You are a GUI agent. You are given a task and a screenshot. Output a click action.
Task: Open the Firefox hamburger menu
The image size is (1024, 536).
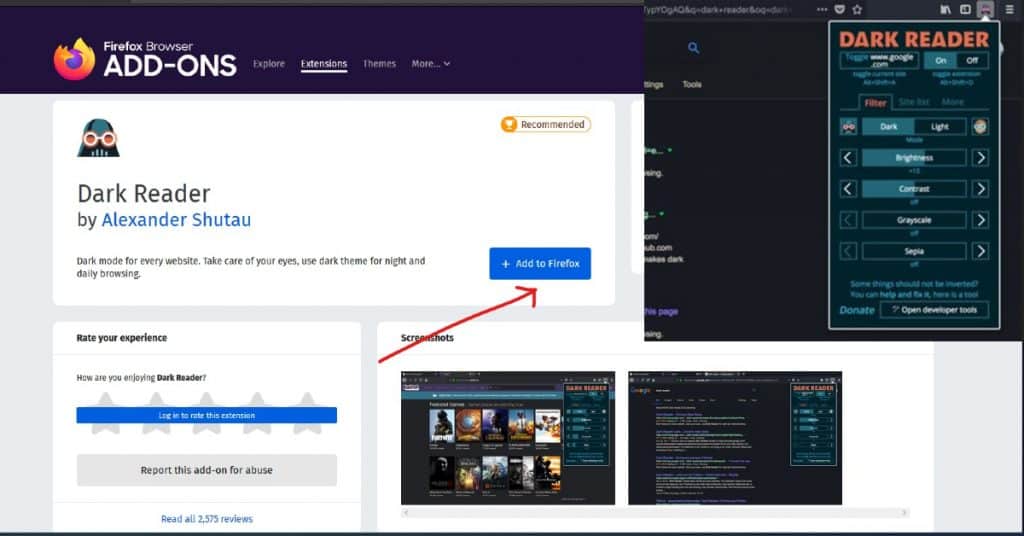(1010, 9)
